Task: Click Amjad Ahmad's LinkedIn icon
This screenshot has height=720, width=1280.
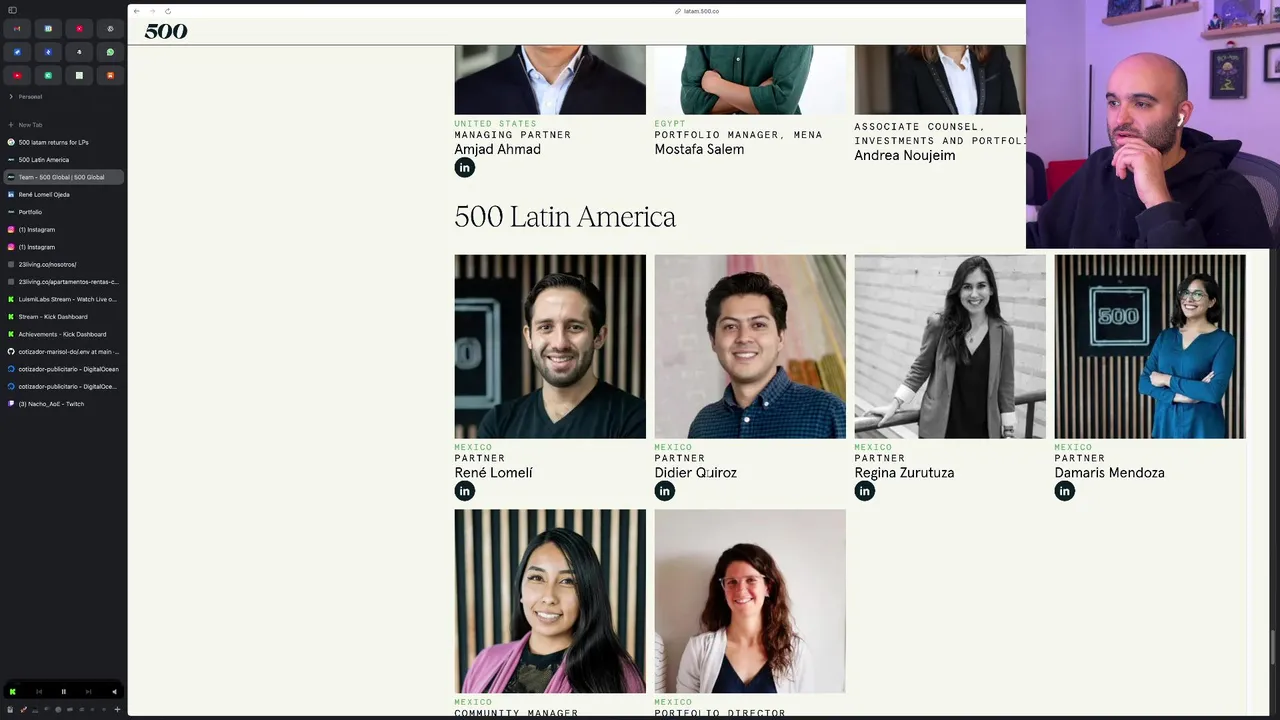Action: point(464,168)
